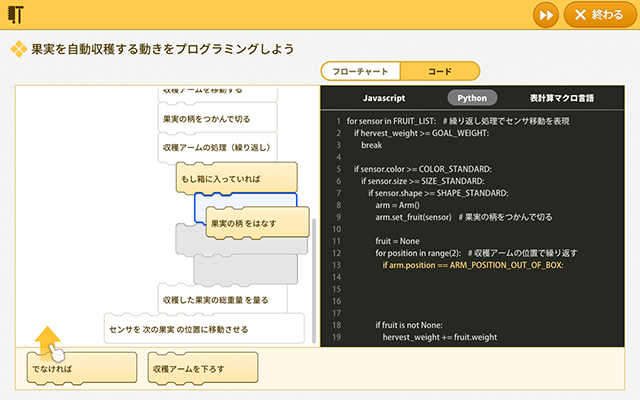This screenshot has height=400, width=640.
Task: Click the diamond icon beside the title
Action: tap(19, 47)
